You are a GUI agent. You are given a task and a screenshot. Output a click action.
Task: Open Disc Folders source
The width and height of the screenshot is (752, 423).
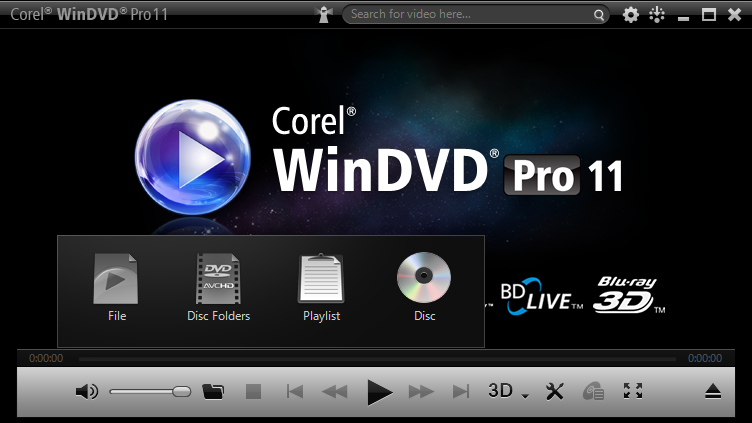(x=219, y=287)
